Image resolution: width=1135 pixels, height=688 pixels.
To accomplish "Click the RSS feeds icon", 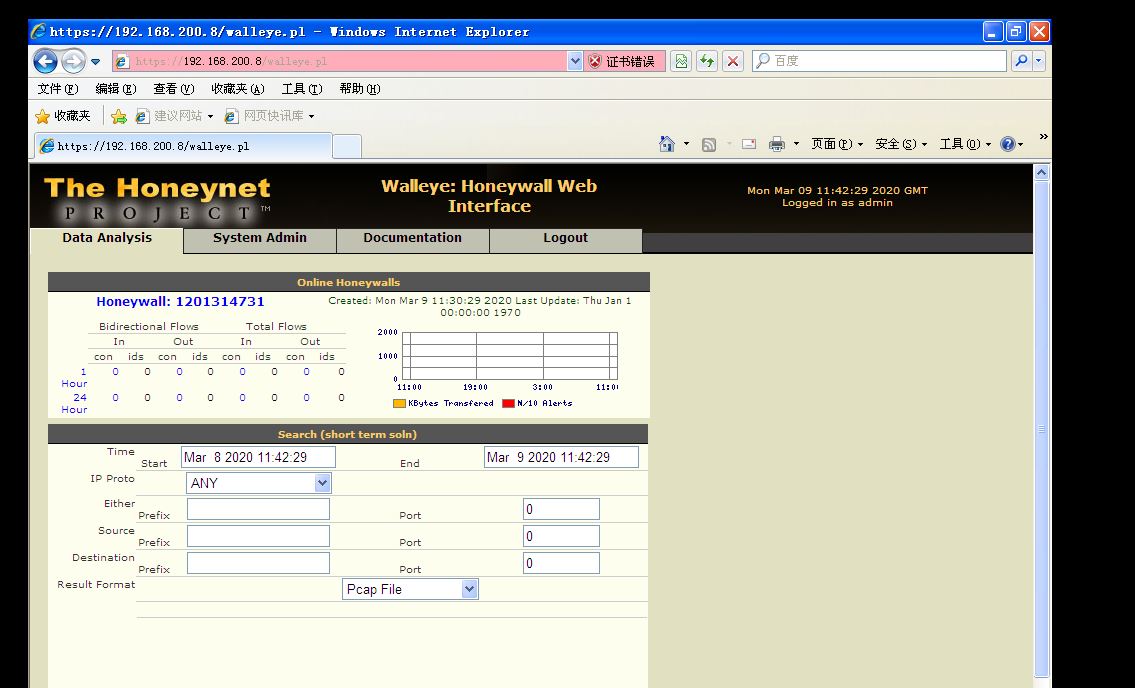I will click(x=709, y=145).
